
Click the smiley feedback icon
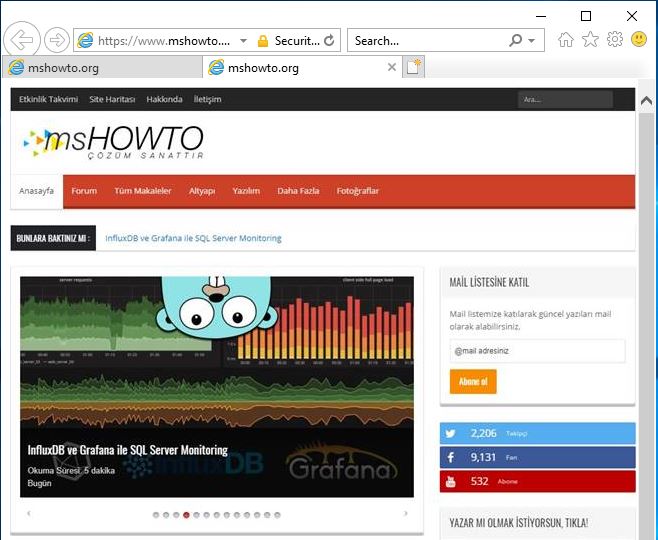click(x=639, y=39)
